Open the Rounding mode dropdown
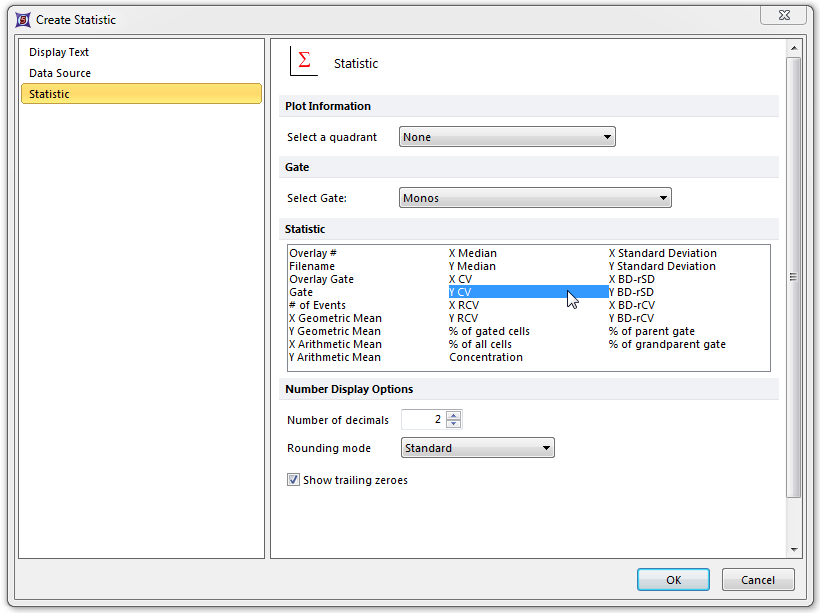Viewport: 820px width, 613px height. 477,448
